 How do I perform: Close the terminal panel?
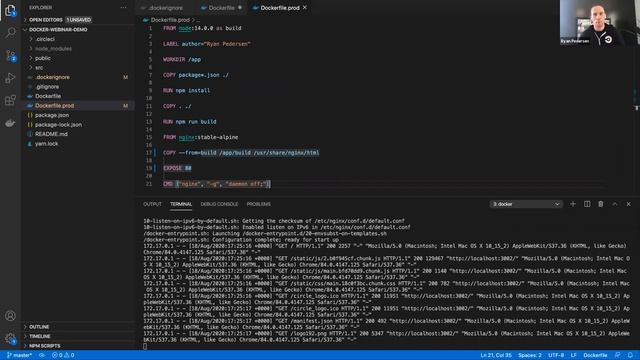tap(629, 204)
